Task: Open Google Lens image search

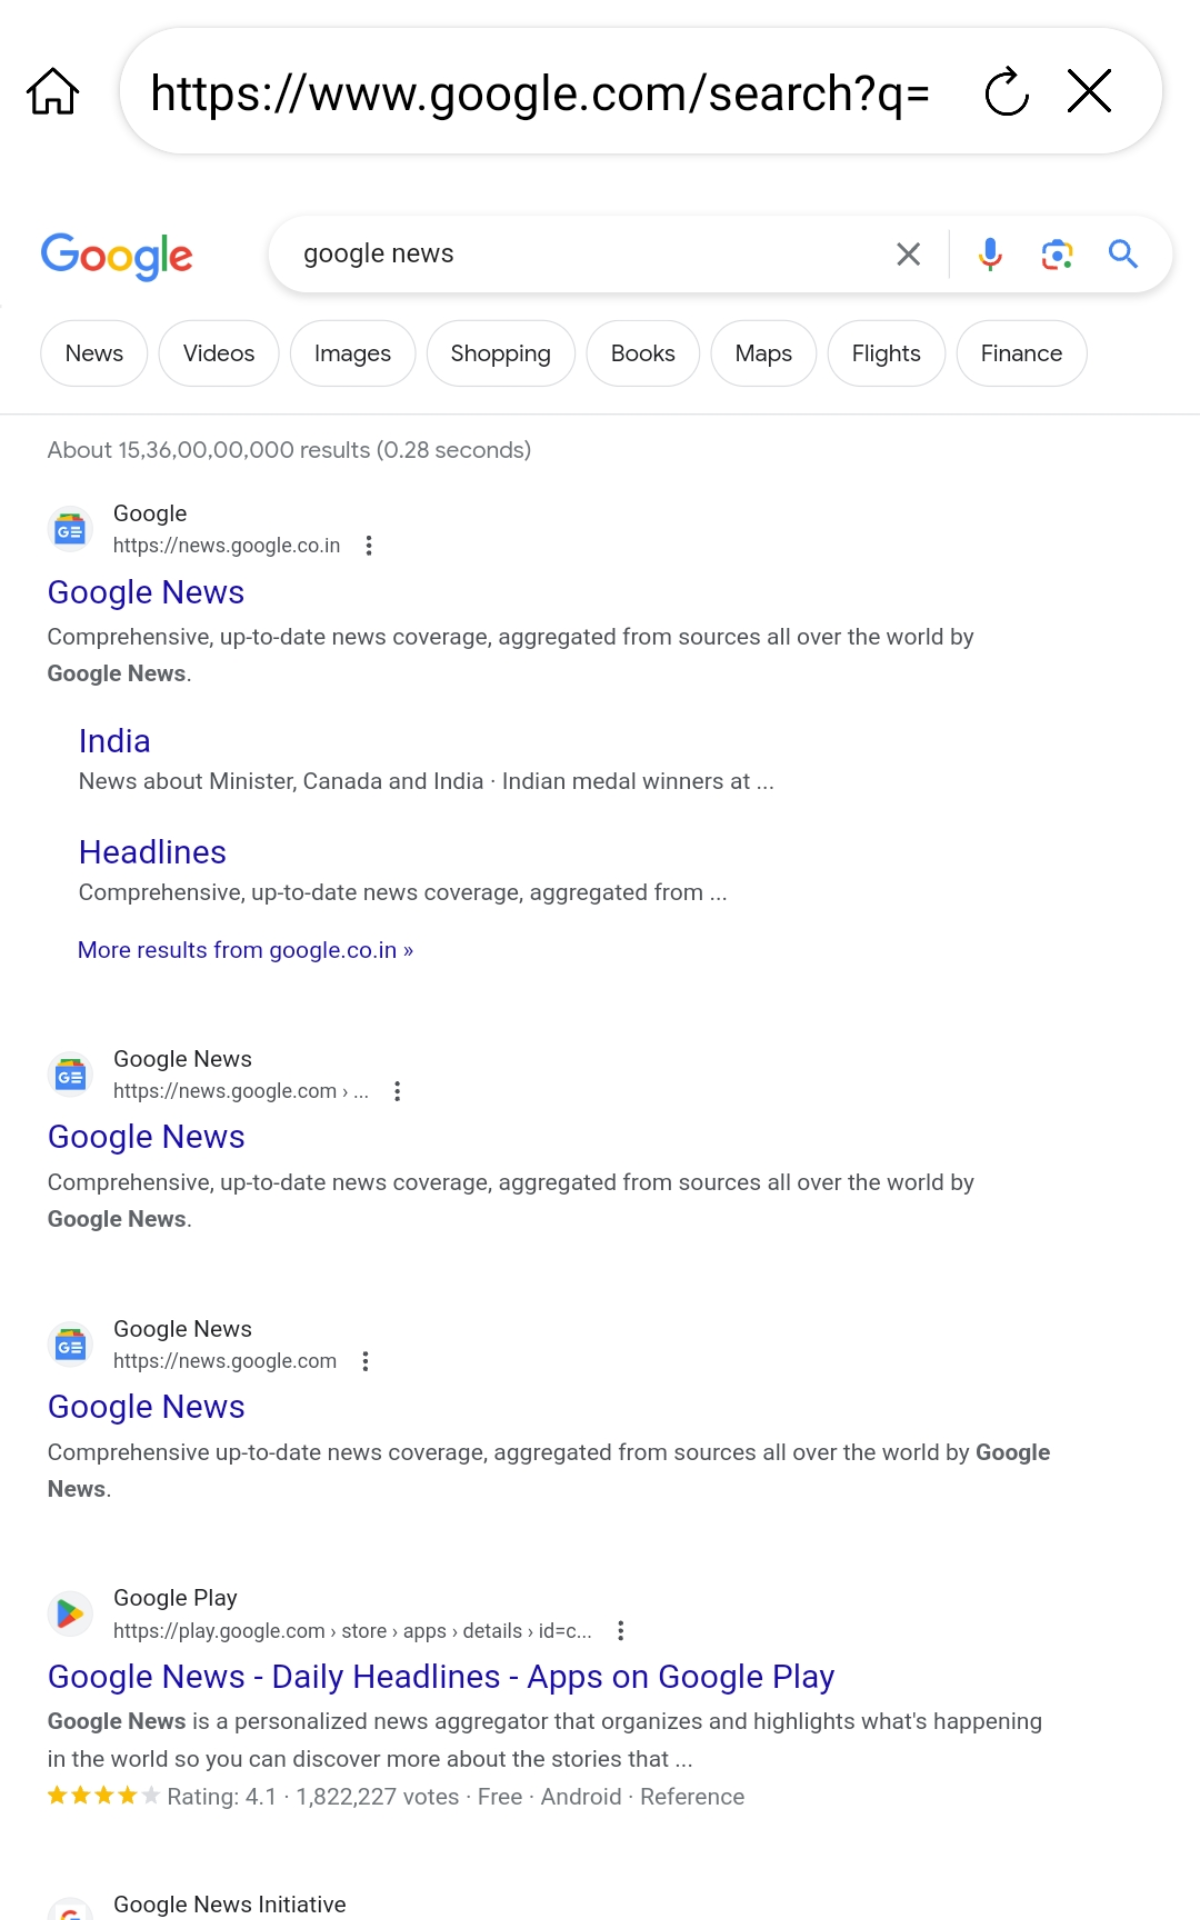Action: (1056, 254)
